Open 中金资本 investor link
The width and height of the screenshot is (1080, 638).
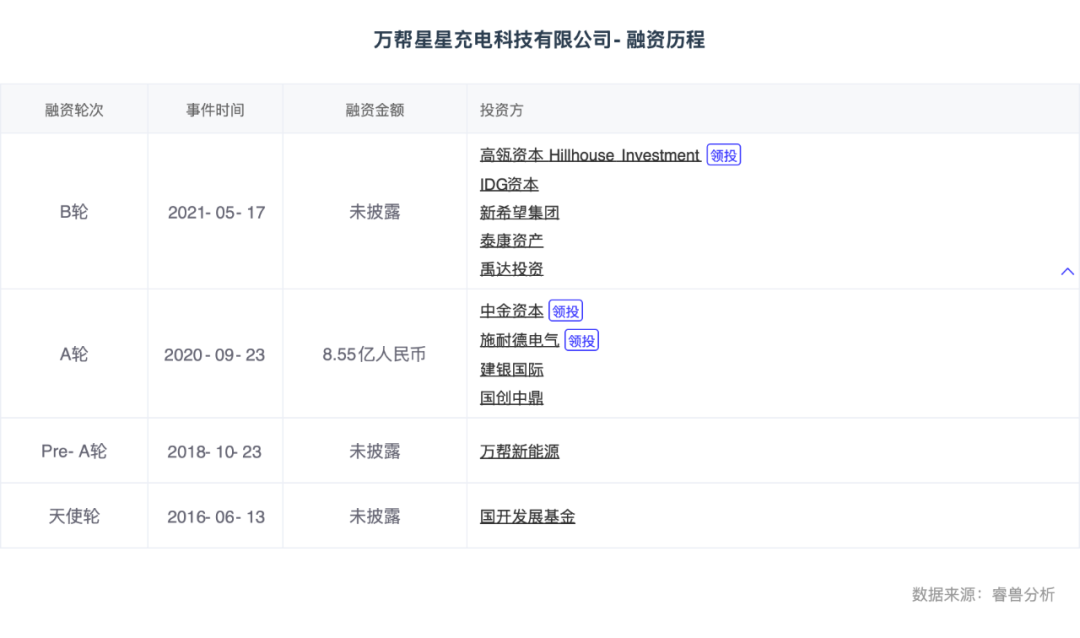click(511, 311)
